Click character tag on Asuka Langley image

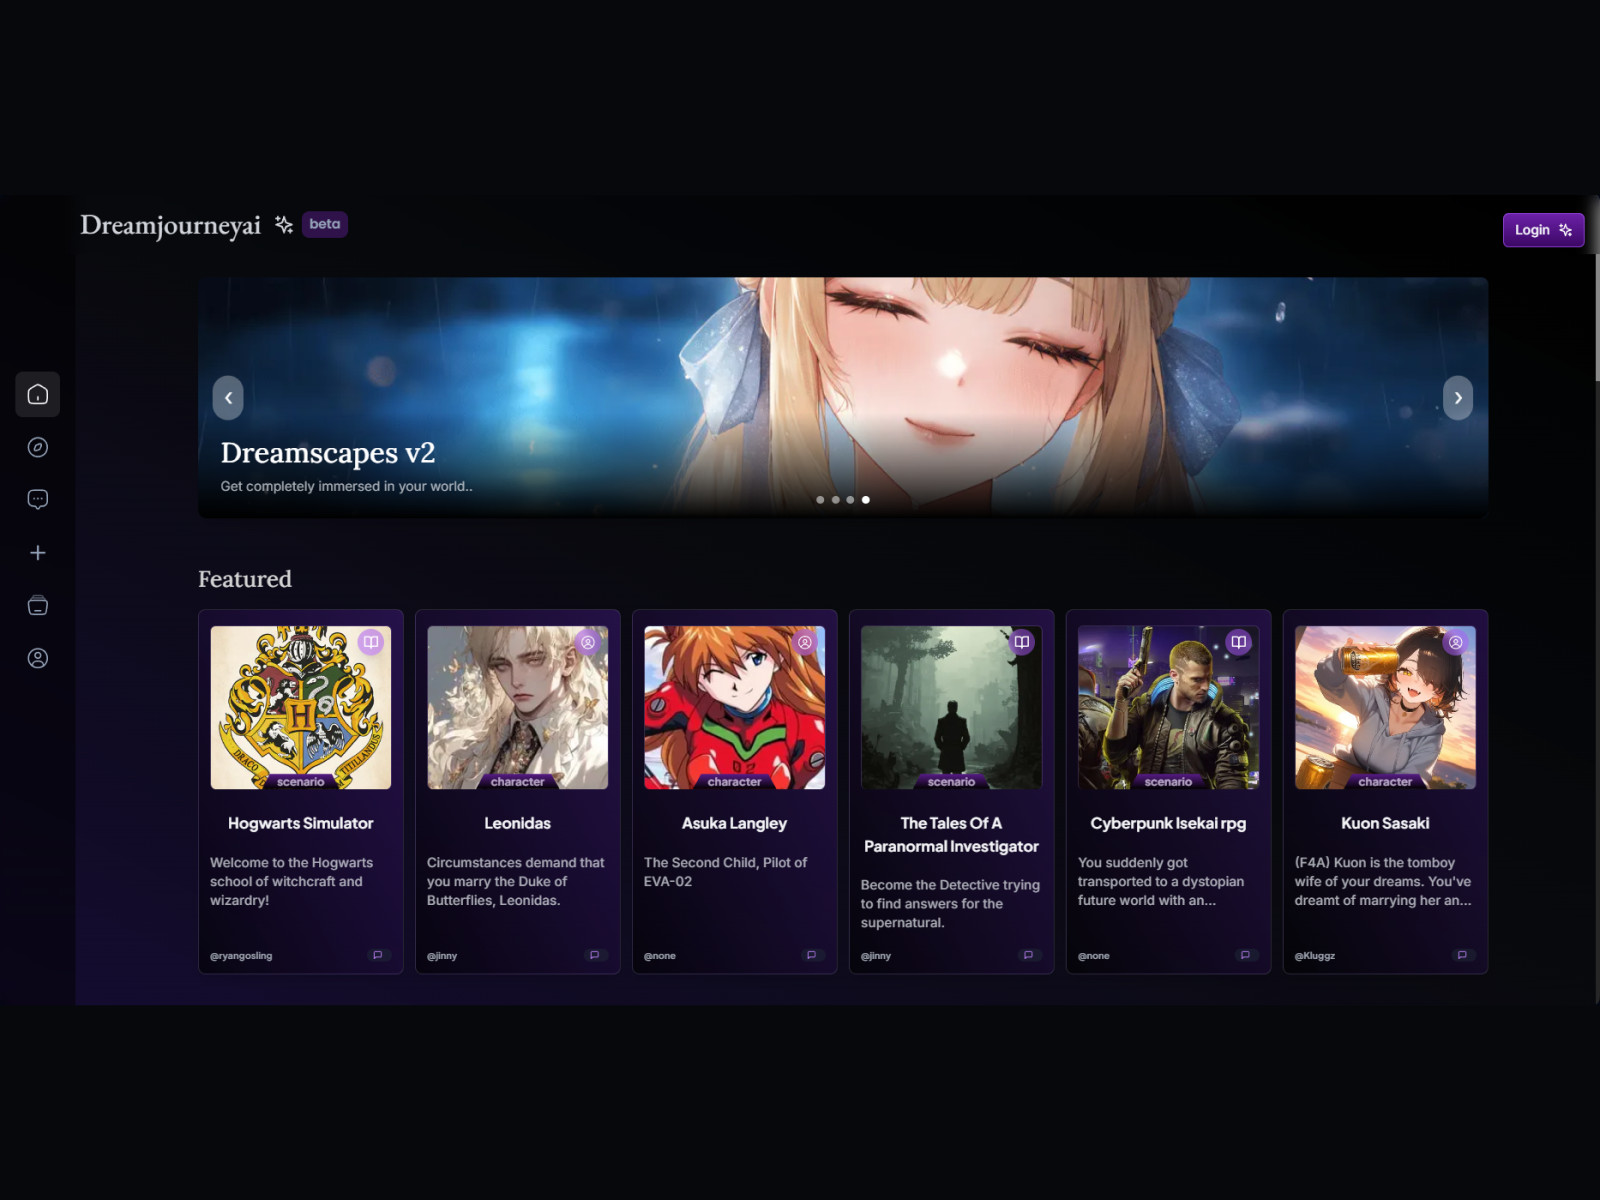735,782
